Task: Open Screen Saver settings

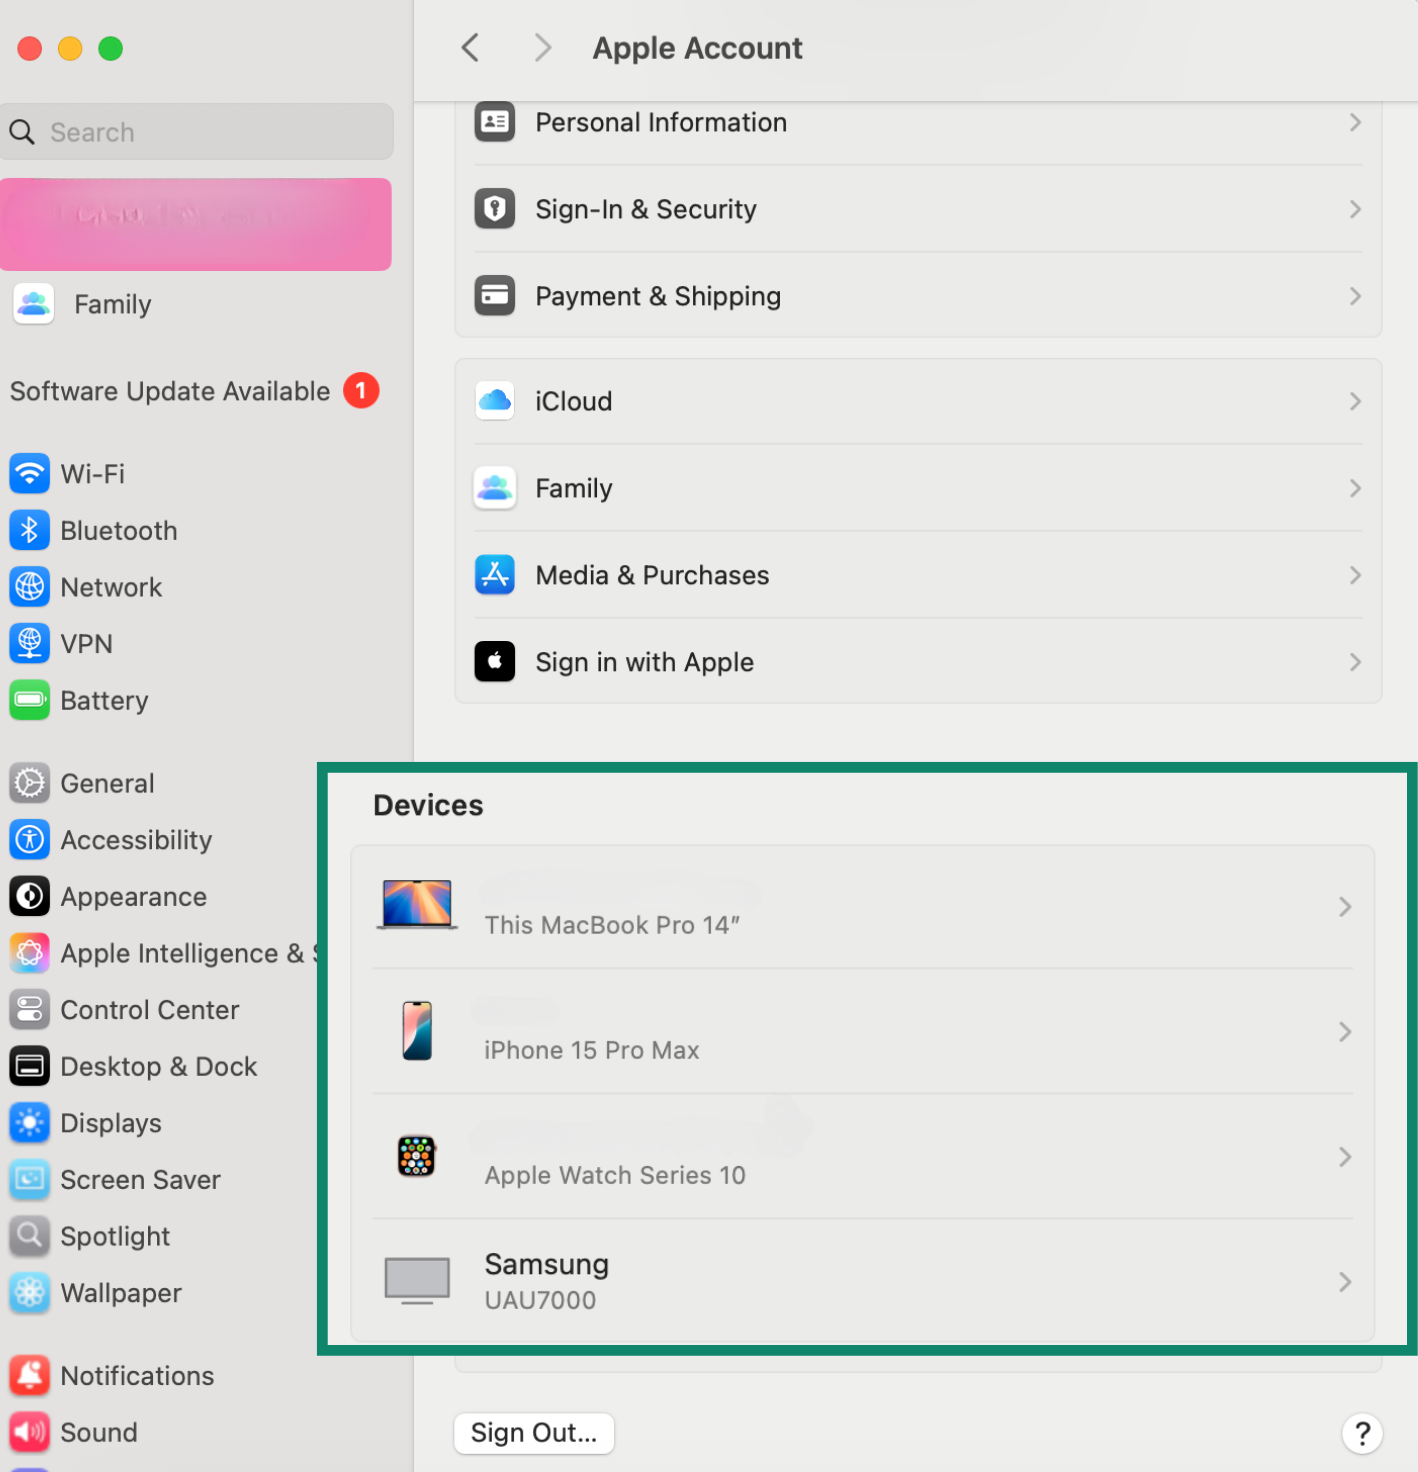Action: 140,1180
